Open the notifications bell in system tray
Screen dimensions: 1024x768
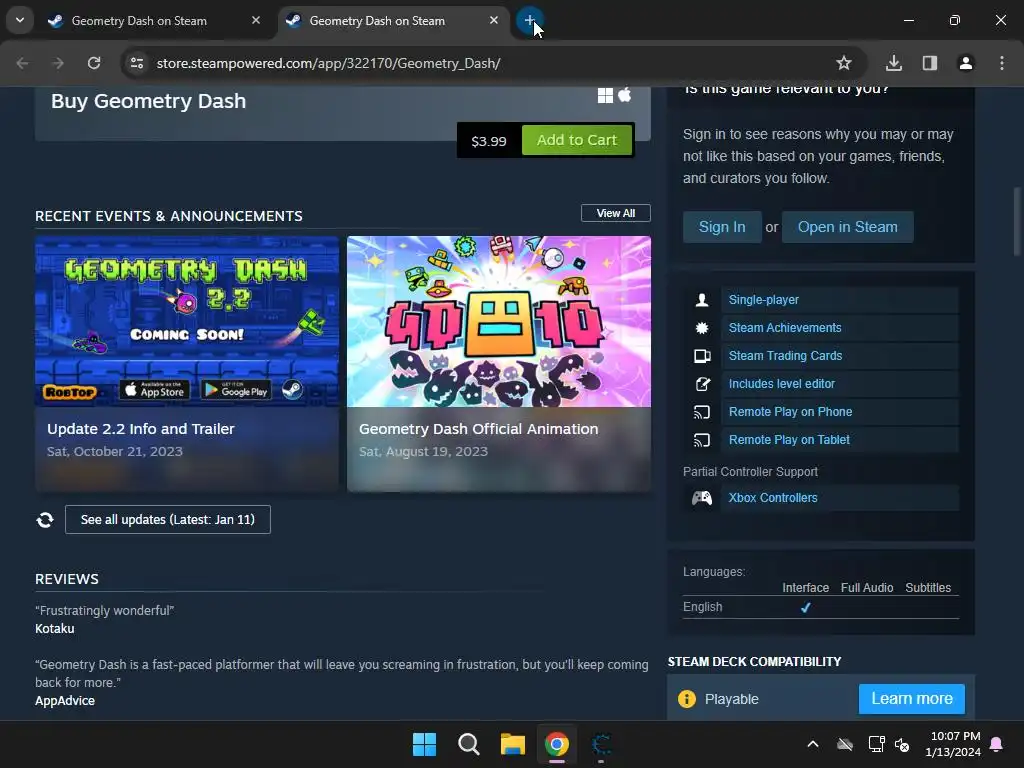(997, 744)
